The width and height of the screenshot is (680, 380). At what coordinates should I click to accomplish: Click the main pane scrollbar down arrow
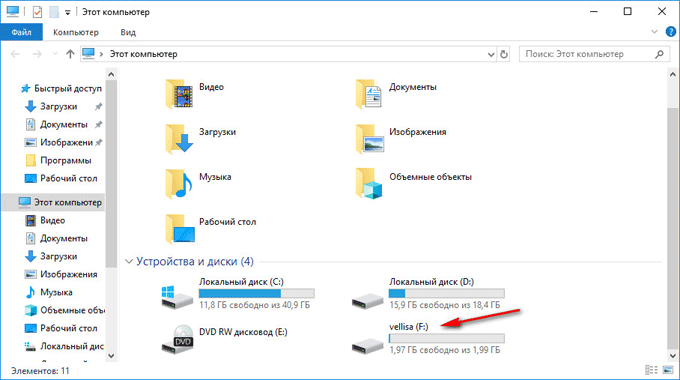point(673,356)
